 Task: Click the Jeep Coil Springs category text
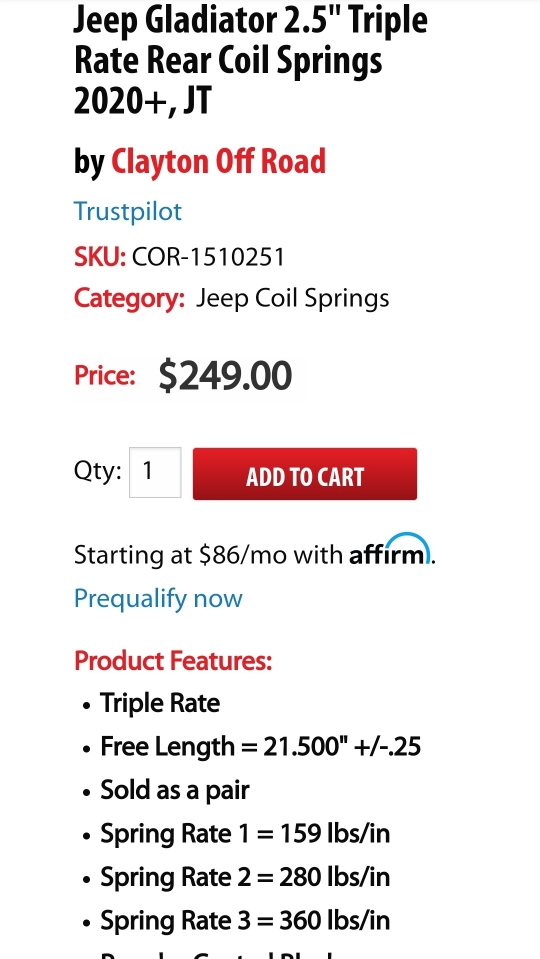pos(292,298)
